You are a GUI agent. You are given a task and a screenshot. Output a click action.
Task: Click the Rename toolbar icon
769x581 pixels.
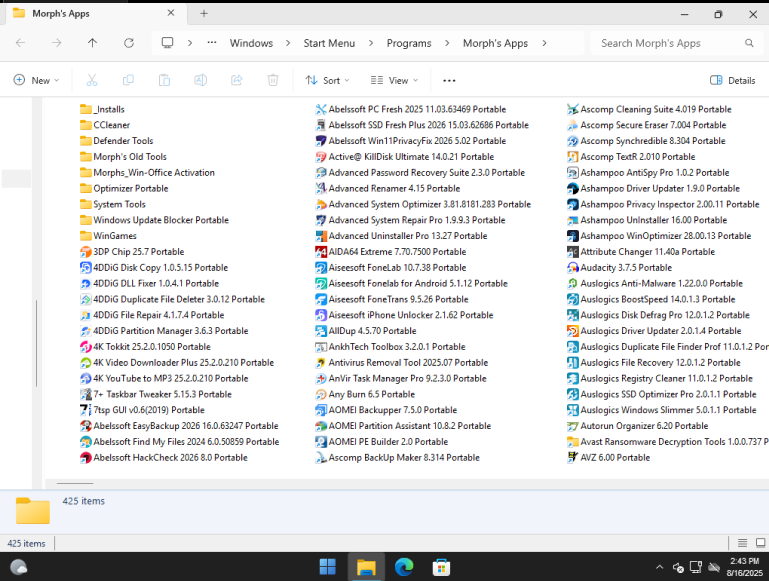[x=201, y=80]
